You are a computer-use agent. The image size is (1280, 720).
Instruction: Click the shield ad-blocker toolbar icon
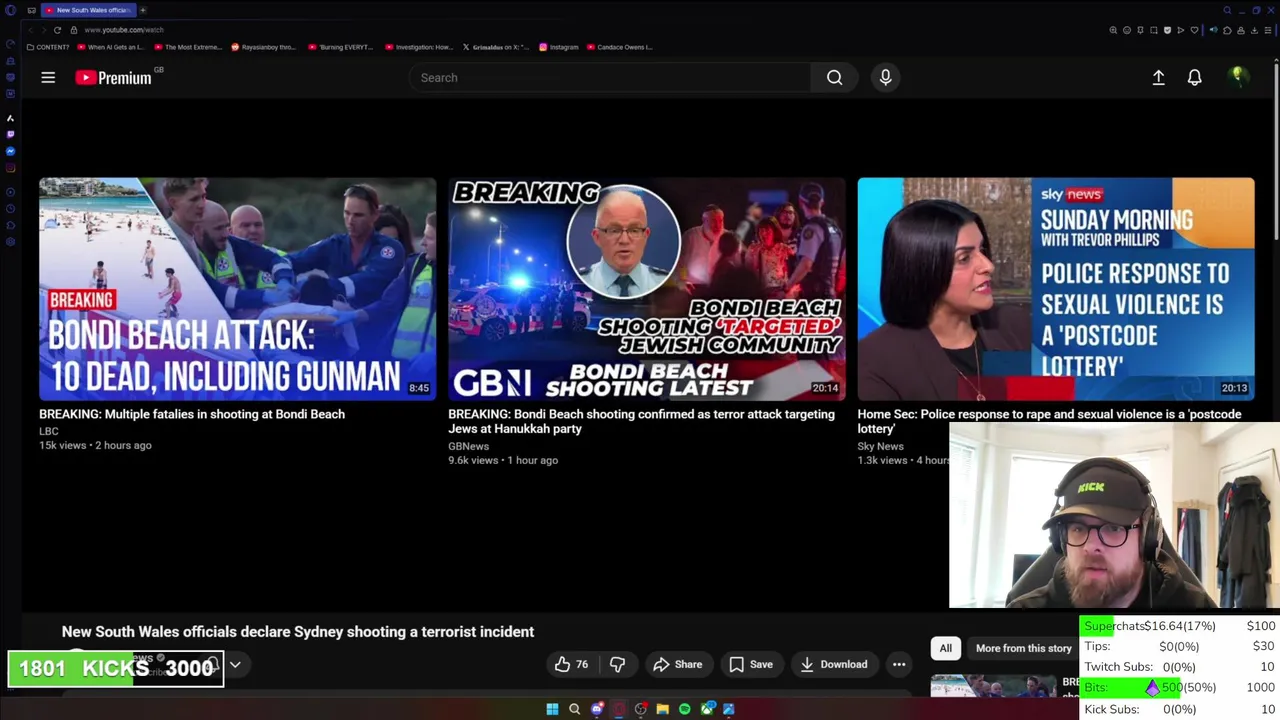click(x=1167, y=30)
